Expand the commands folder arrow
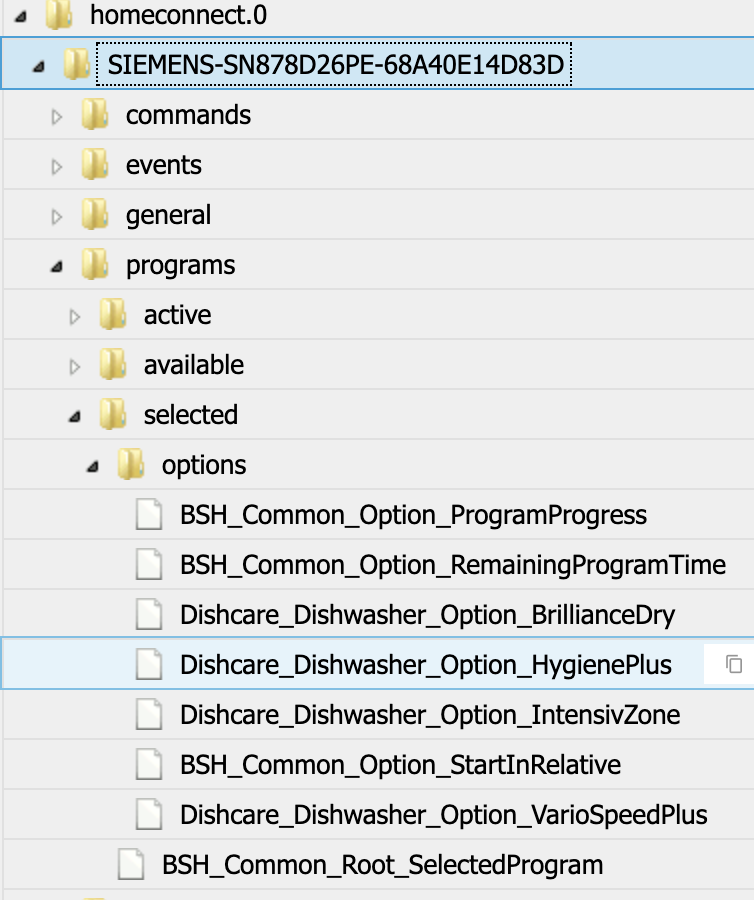The image size is (754, 900). pyautogui.click(x=57, y=117)
